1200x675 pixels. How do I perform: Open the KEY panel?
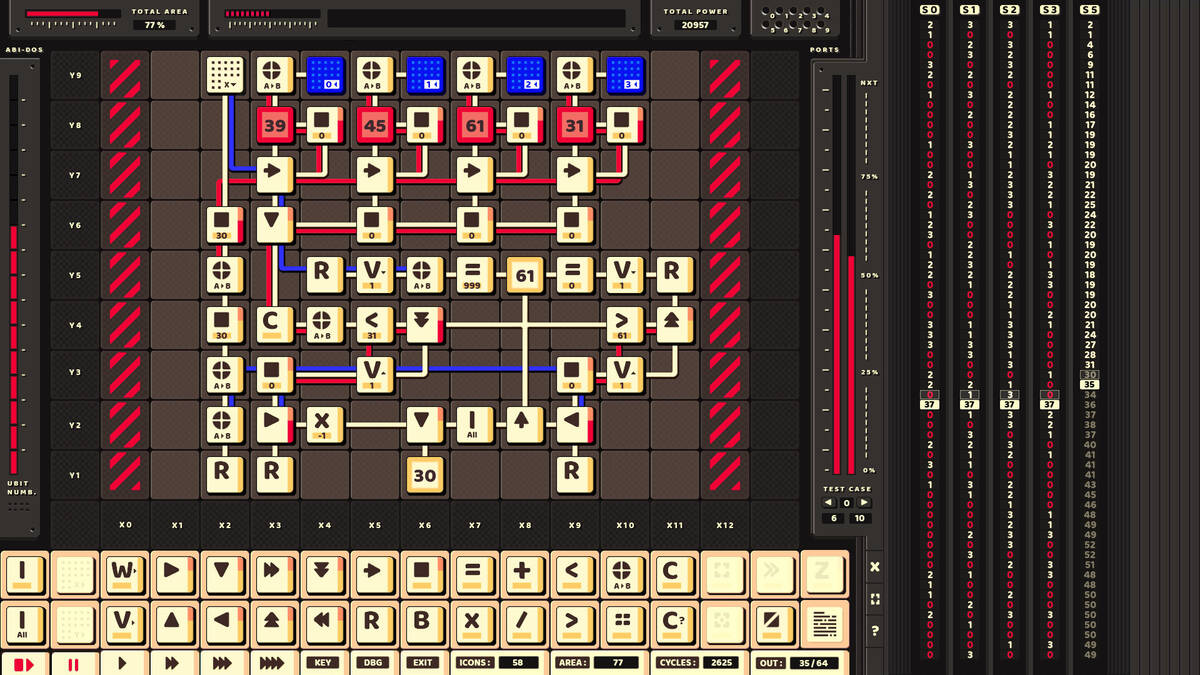point(323,663)
